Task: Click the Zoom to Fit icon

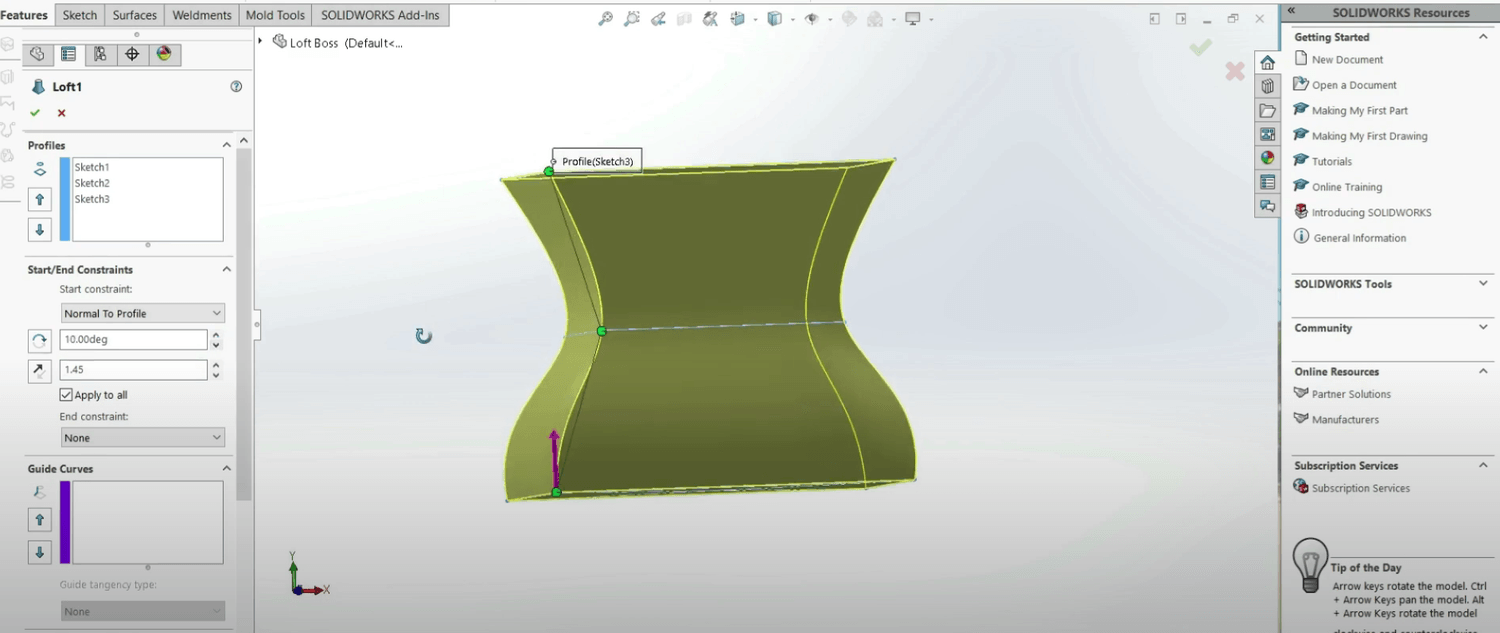Action: pyautogui.click(x=605, y=19)
